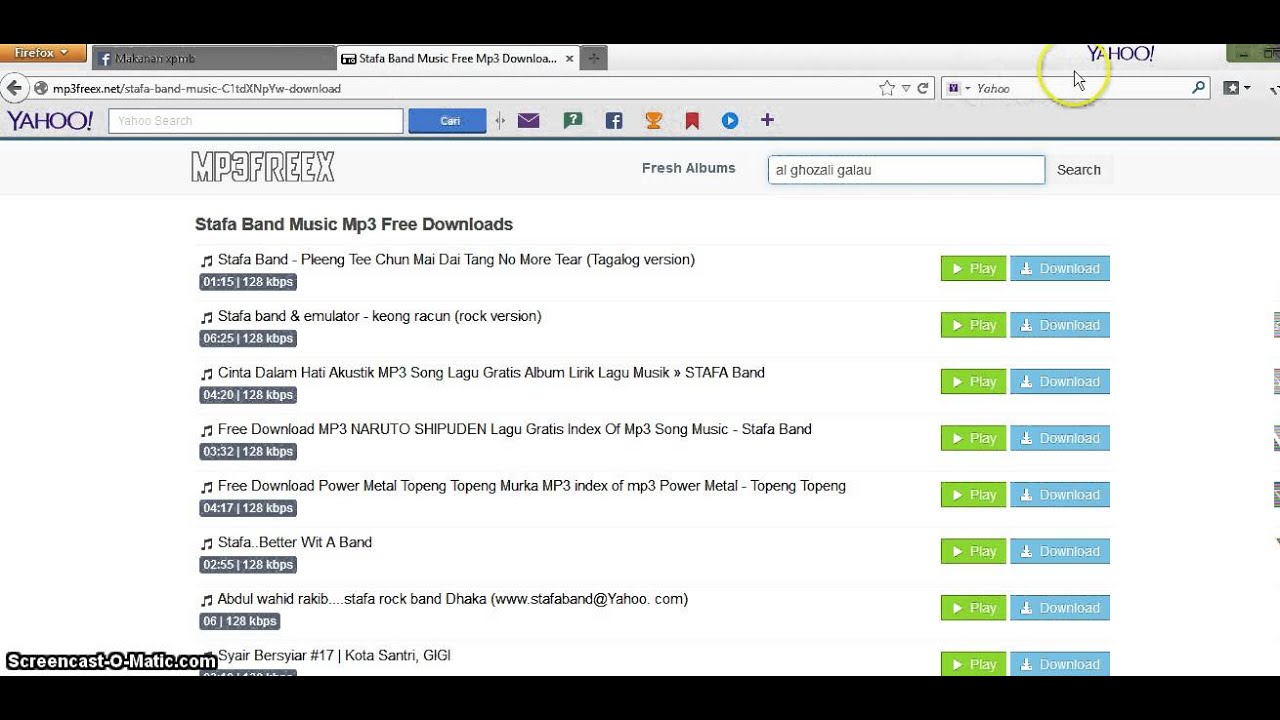Open the Yahoo search engine selector
1280x720 pixels.
(959, 88)
